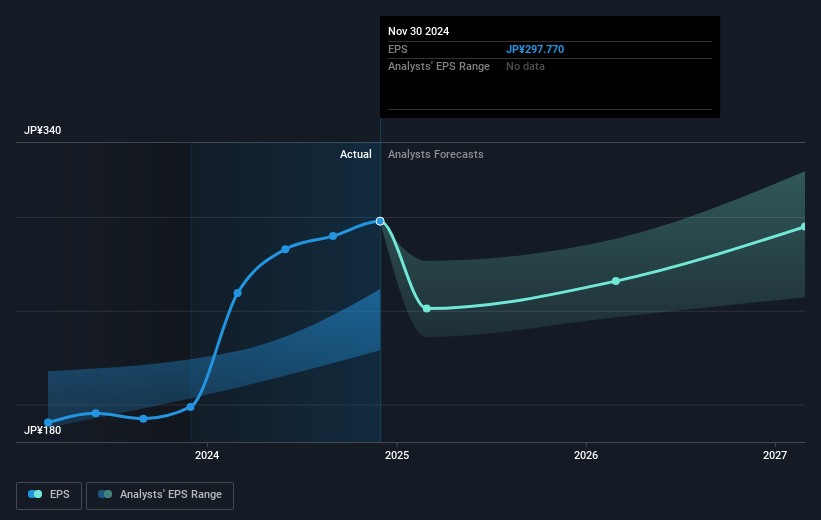Click the JP¥340 axis label
The width and height of the screenshot is (821, 520).
(42, 130)
